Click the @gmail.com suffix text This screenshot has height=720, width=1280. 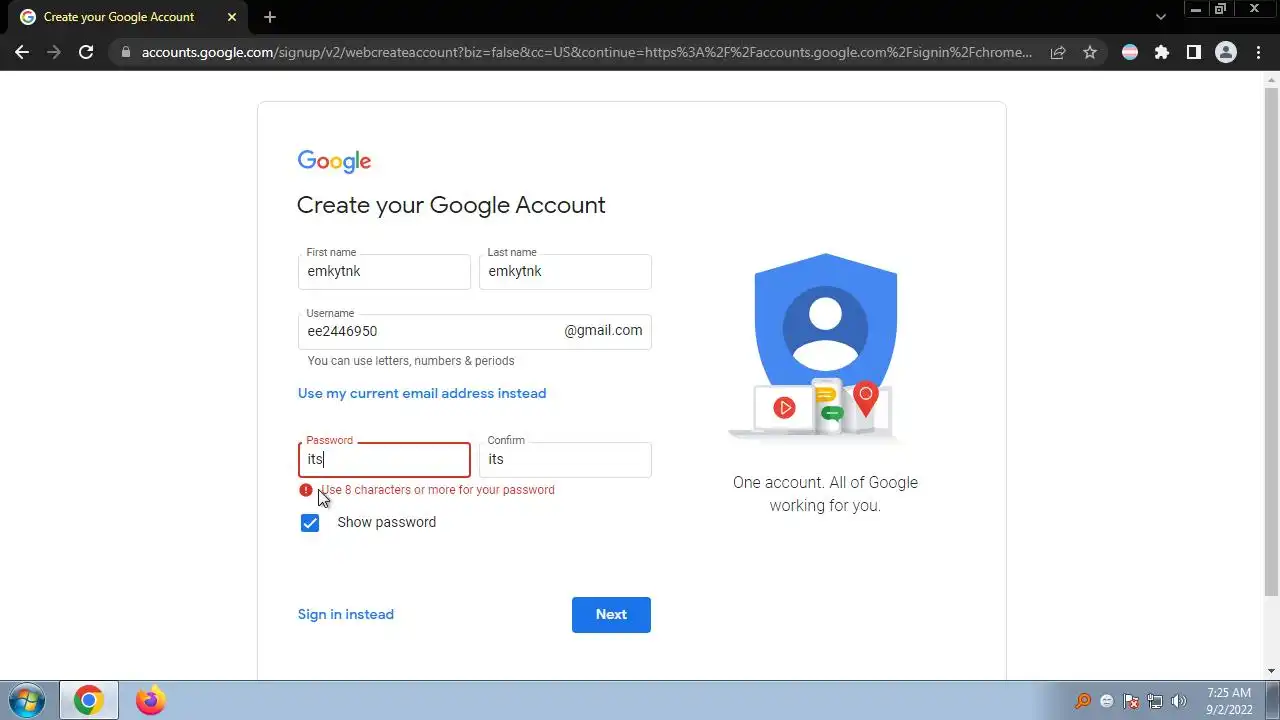click(x=603, y=331)
